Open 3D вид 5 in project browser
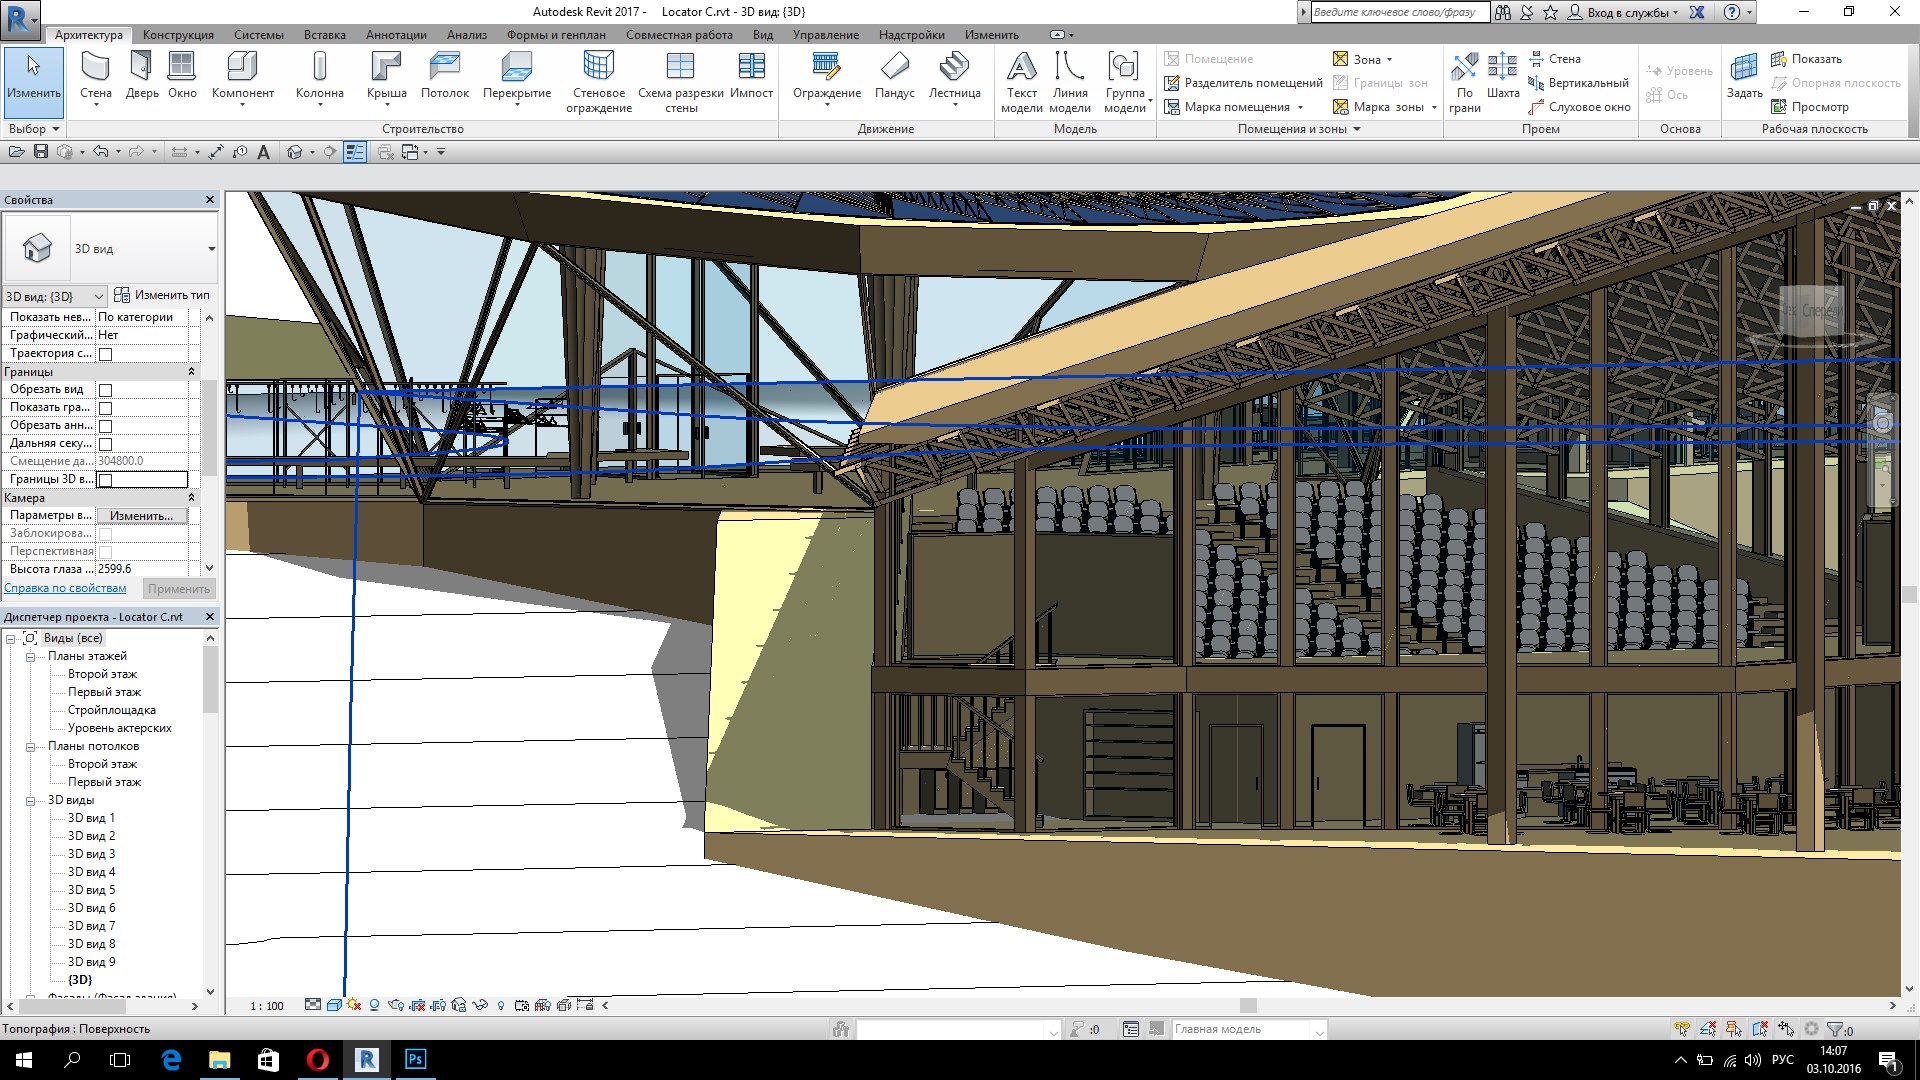The height and width of the screenshot is (1080, 1920). pyautogui.click(x=91, y=890)
